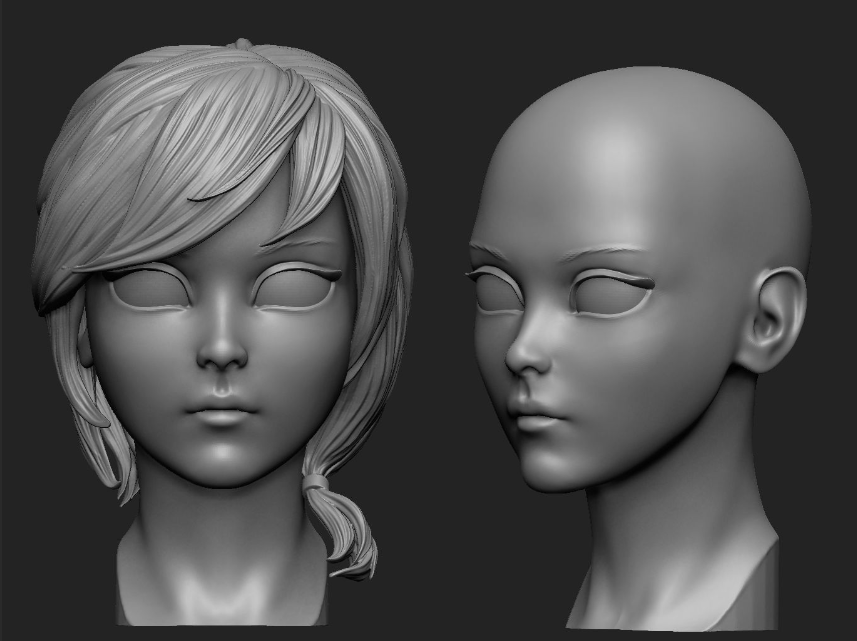Click the lips of the haired head
Viewport: 857px width, 641px height.
pos(222,408)
